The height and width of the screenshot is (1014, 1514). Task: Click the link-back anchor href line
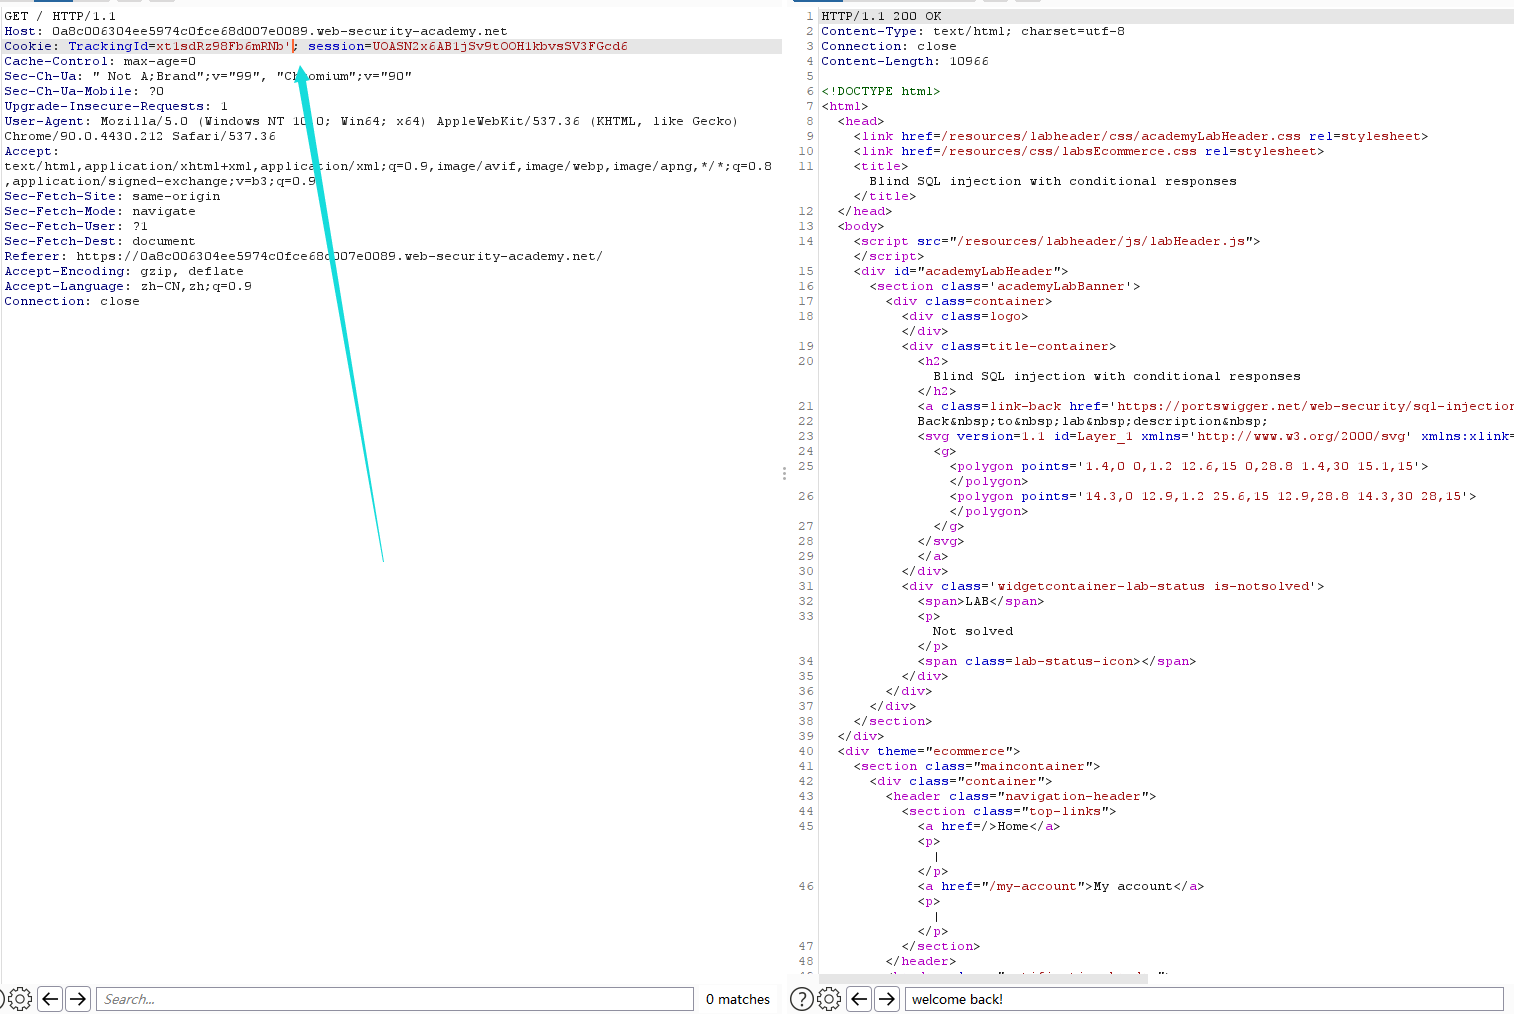(1215, 406)
